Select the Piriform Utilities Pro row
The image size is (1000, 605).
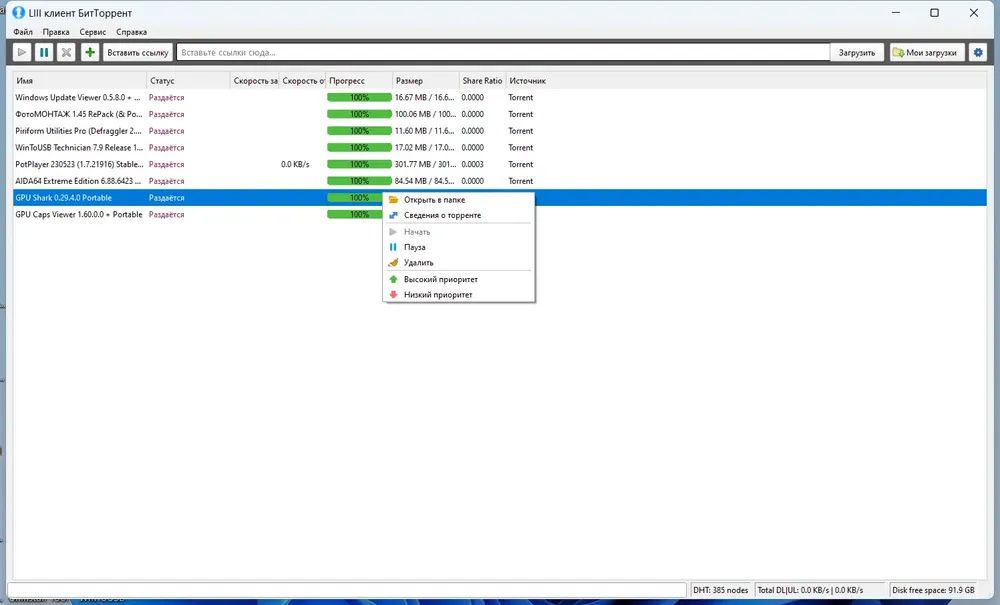point(500,131)
